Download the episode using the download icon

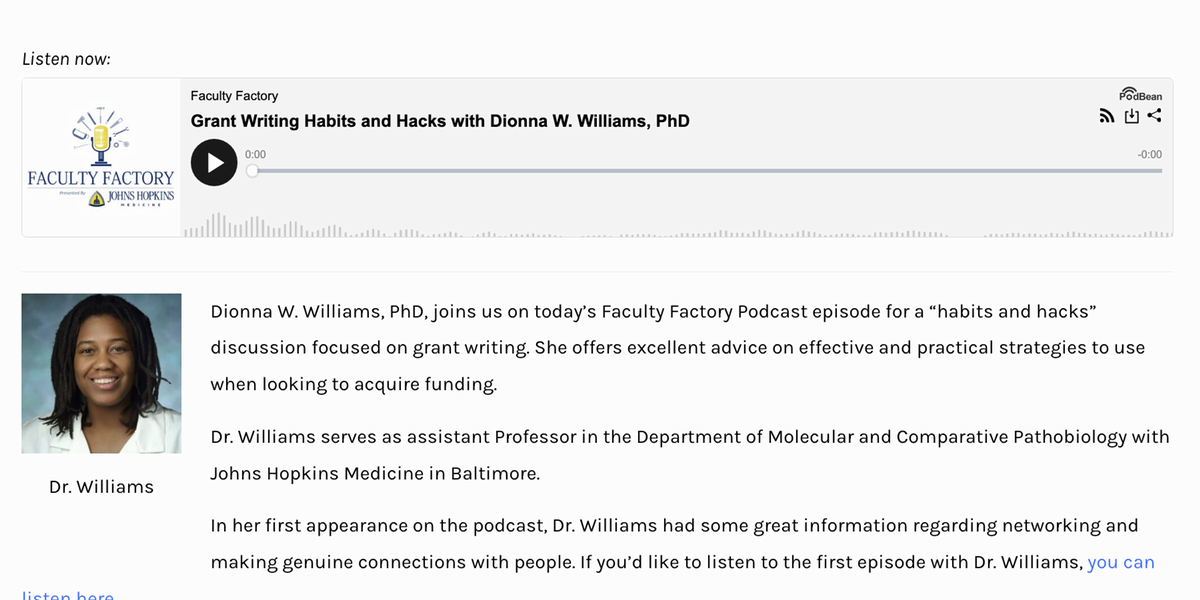click(1131, 116)
